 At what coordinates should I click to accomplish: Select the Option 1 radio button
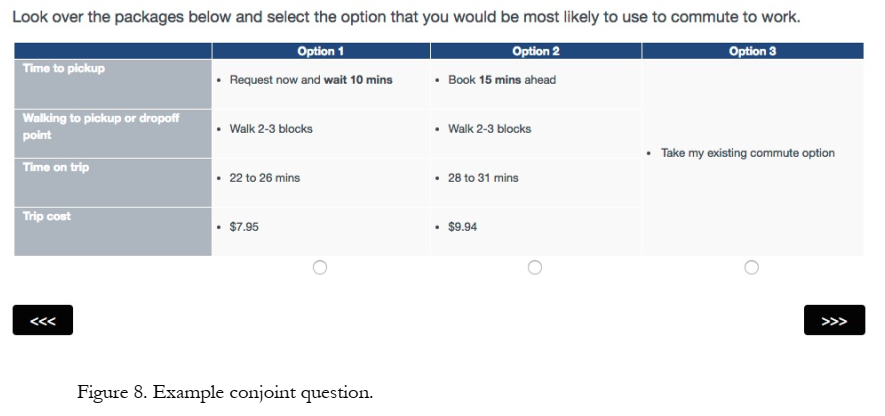pos(320,267)
